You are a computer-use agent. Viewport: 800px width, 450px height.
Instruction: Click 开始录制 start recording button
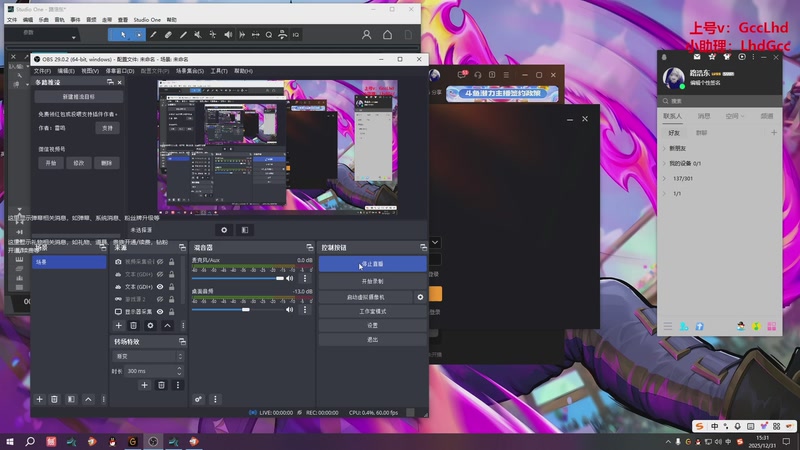coord(372,281)
